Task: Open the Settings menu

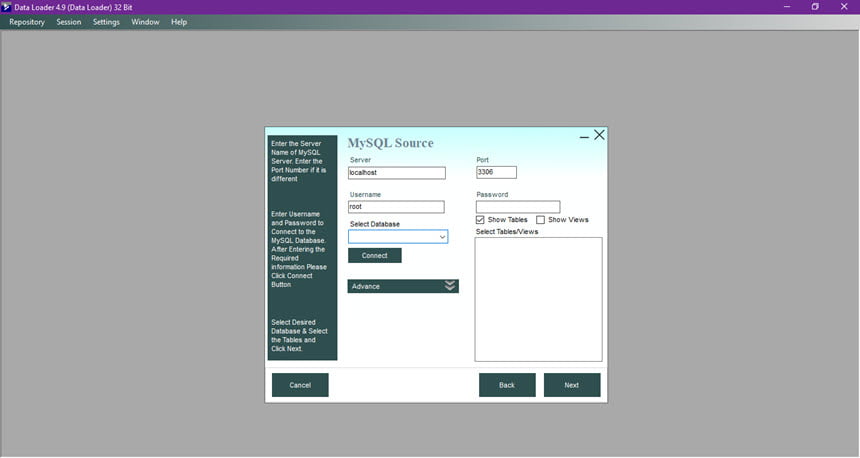Action: tap(106, 22)
